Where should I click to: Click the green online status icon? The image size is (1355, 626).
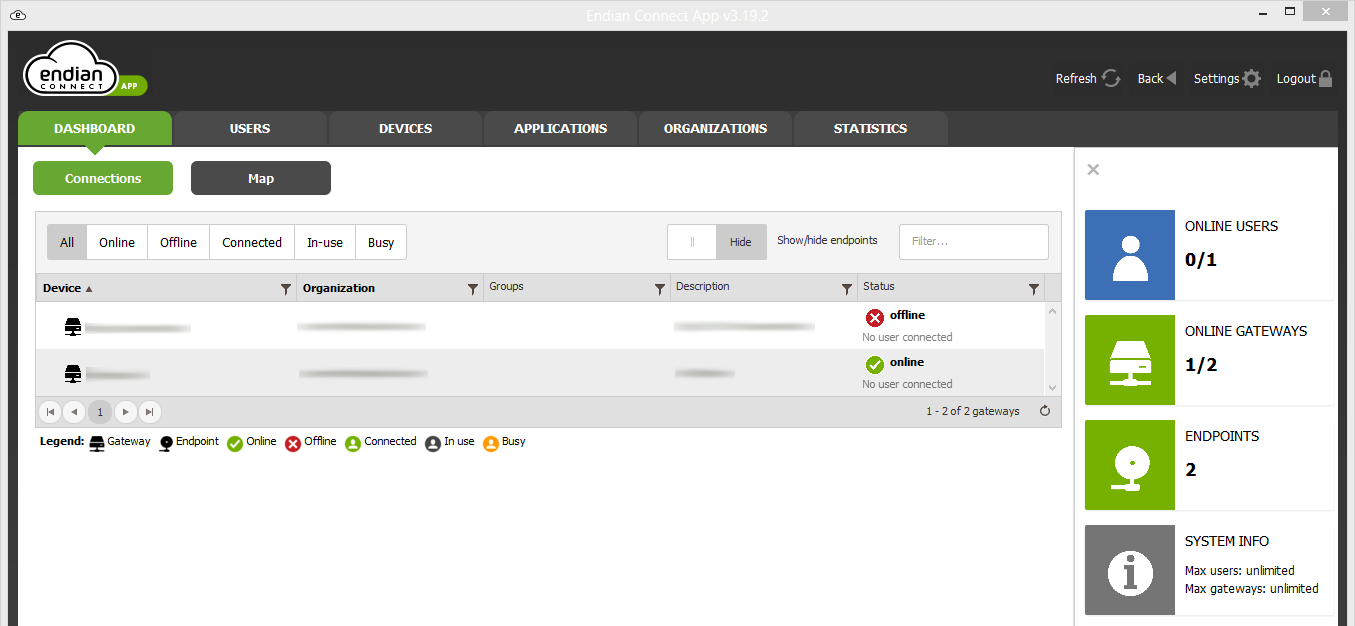(875, 365)
